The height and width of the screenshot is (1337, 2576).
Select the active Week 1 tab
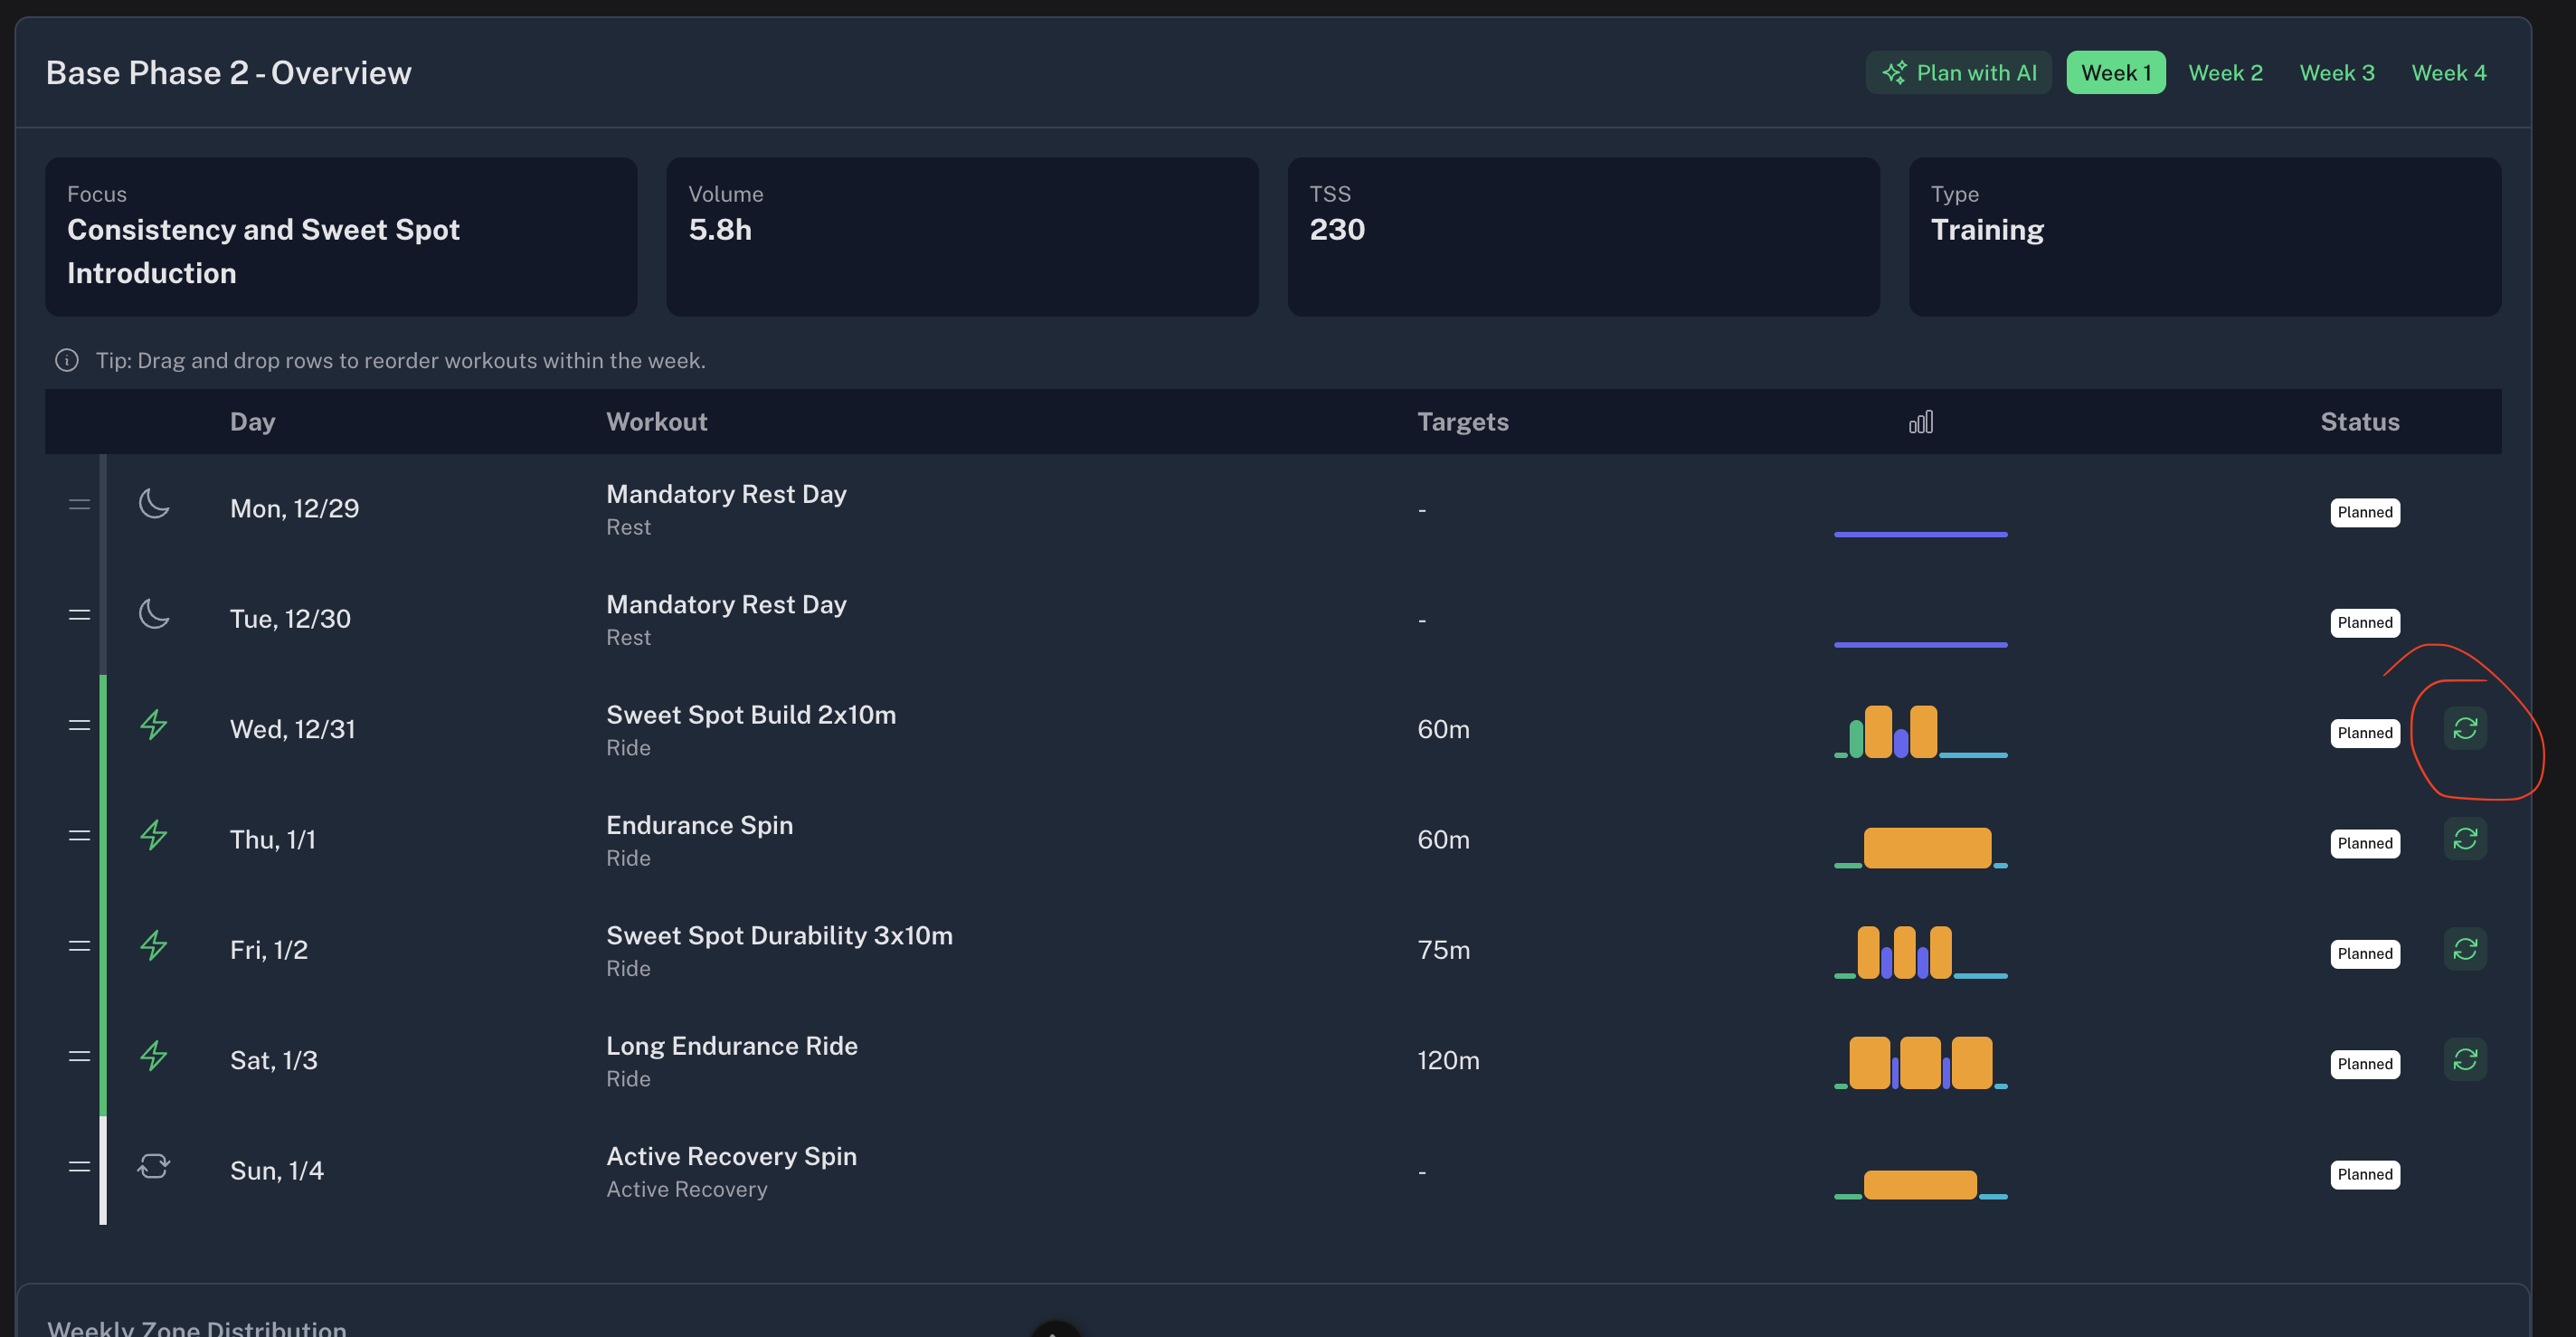point(2116,73)
